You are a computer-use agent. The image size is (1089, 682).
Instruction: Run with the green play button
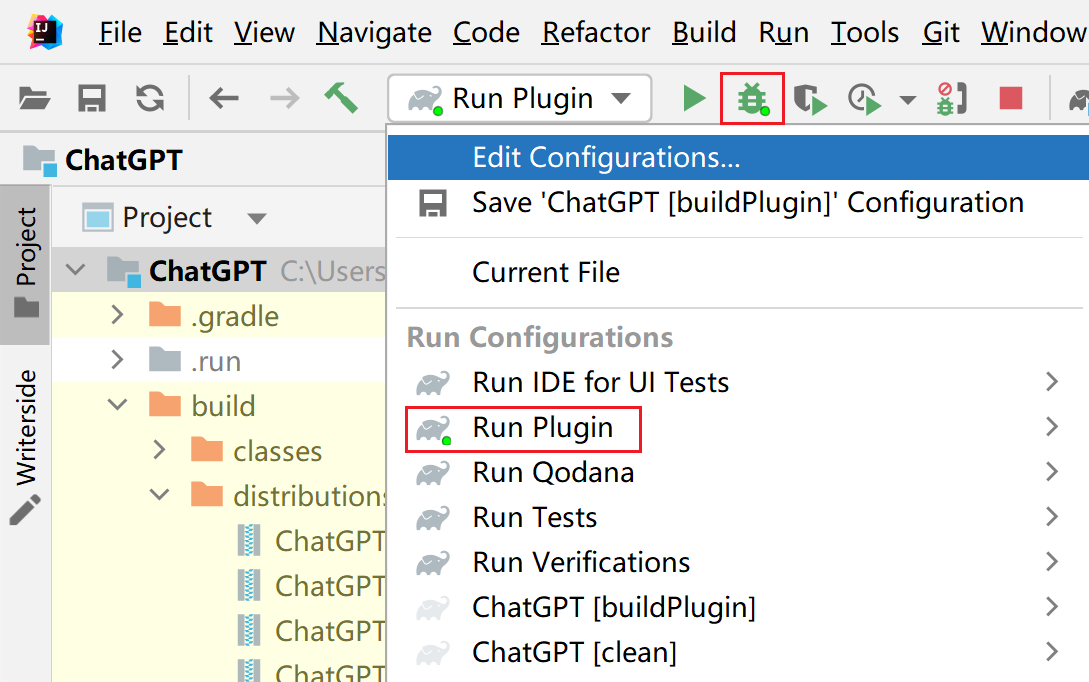tap(693, 99)
